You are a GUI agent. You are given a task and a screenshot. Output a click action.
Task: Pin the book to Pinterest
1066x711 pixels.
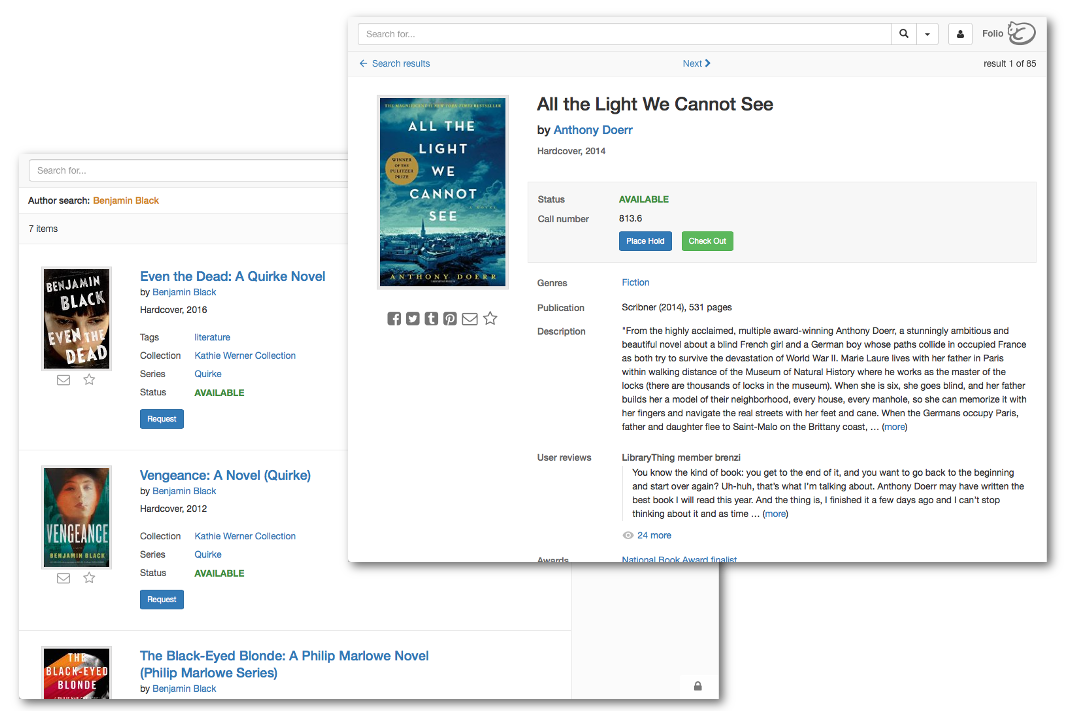pos(450,318)
